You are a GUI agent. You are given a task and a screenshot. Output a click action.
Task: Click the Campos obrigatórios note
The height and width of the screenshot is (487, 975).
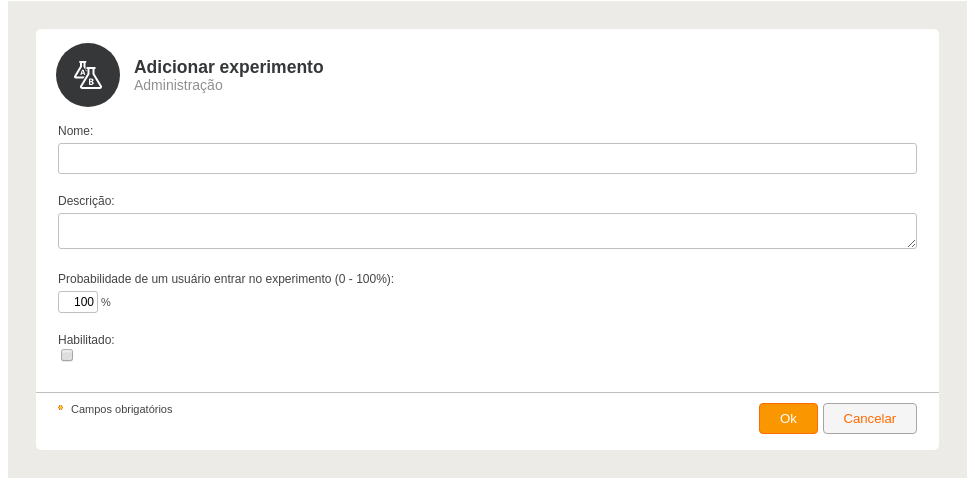point(122,409)
